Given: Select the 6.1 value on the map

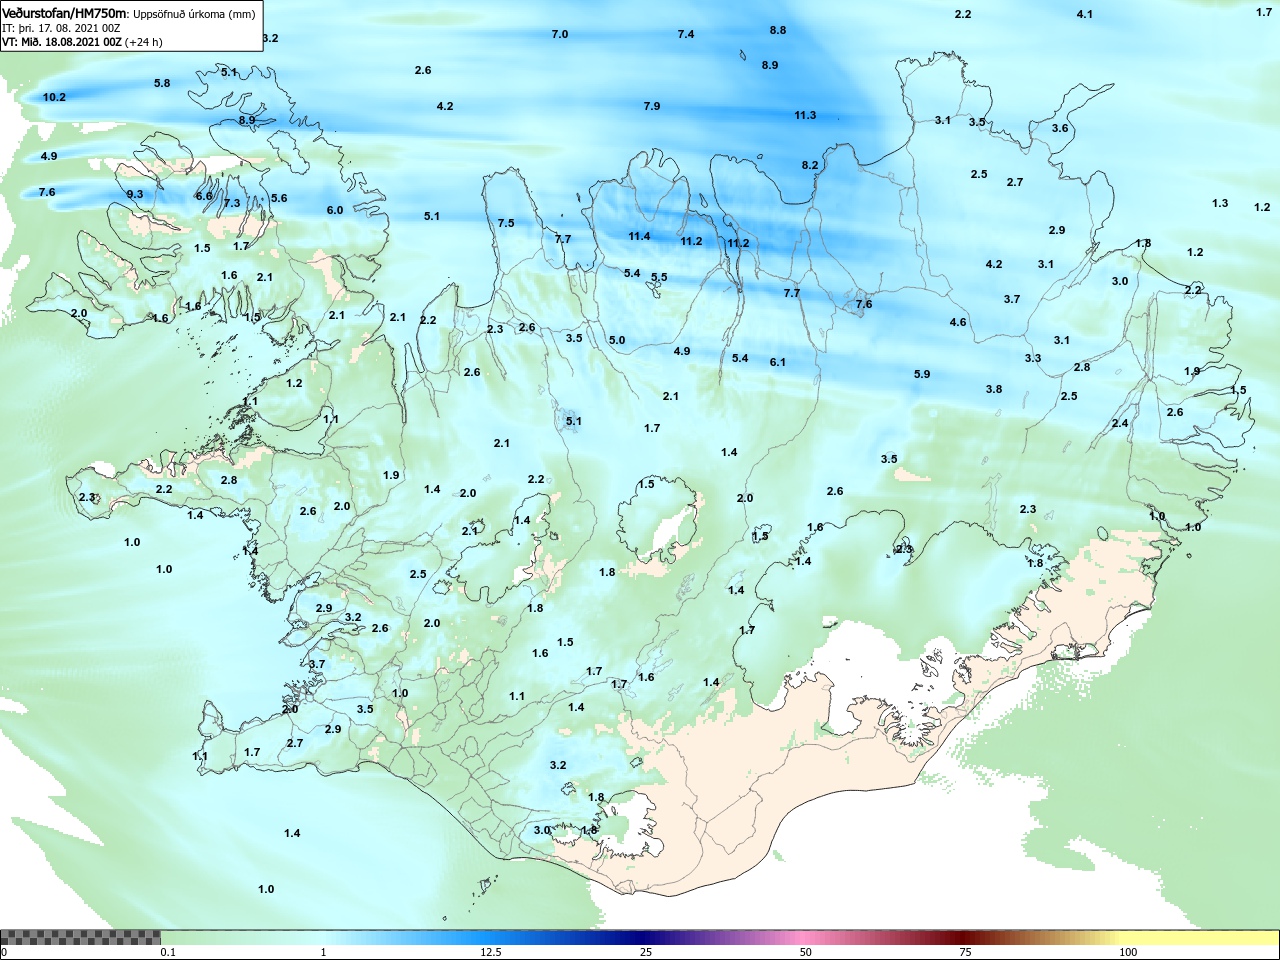Looking at the screenshot, I should (x=778, y=362).
